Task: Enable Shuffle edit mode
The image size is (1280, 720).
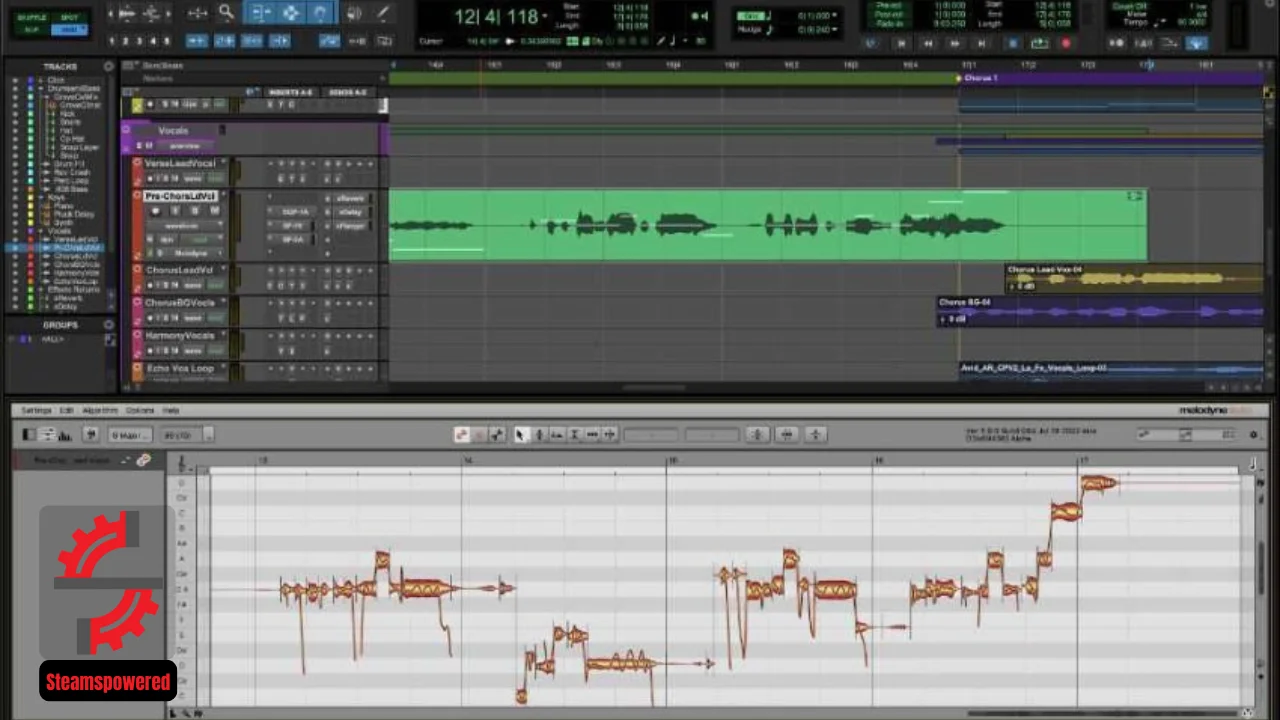Action: click(x=32, y=17)
